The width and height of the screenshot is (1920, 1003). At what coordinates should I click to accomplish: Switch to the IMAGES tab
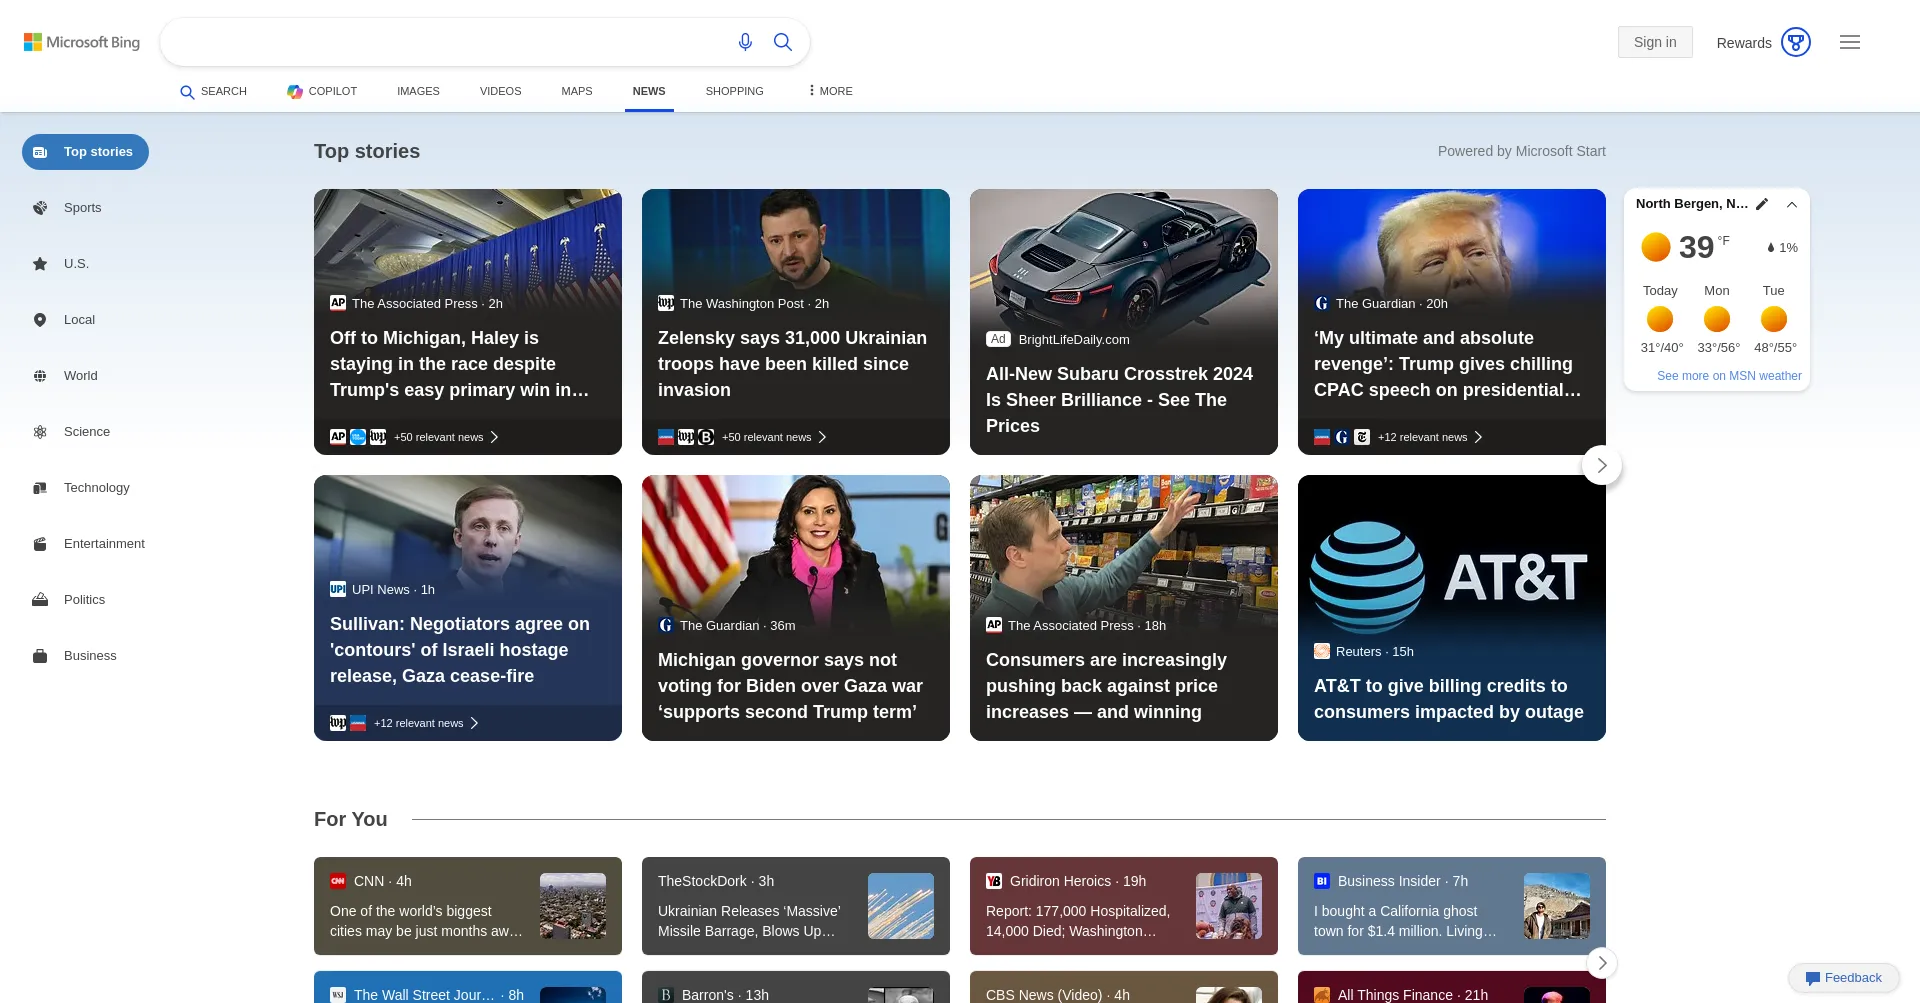coord(418,91)
